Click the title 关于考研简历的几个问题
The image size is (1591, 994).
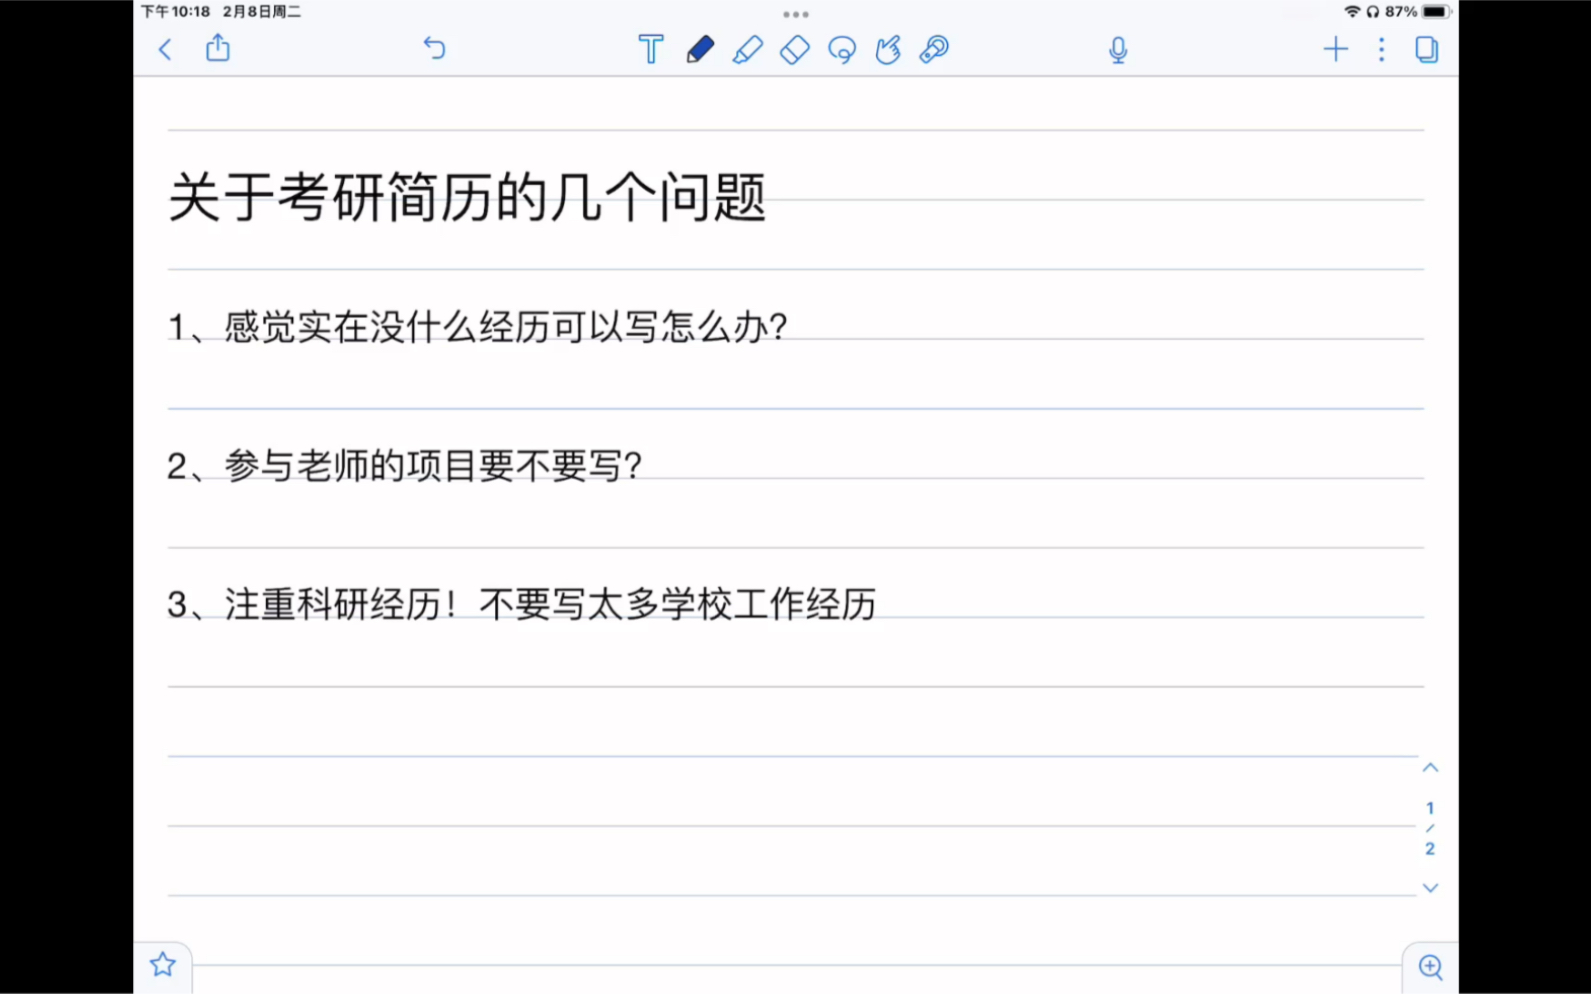(x=467, y=197)
